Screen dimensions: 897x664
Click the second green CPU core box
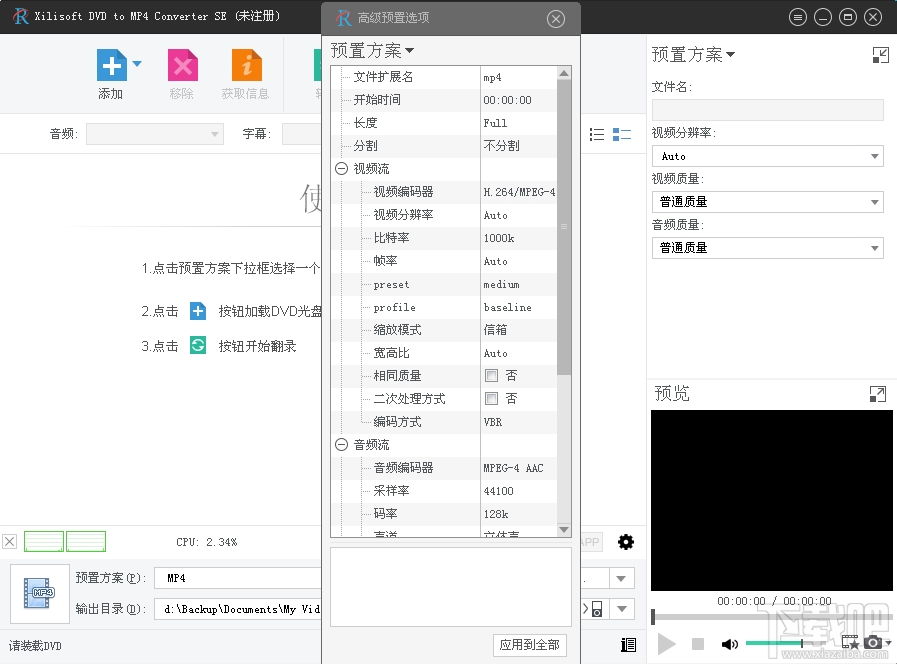(86, 542)
